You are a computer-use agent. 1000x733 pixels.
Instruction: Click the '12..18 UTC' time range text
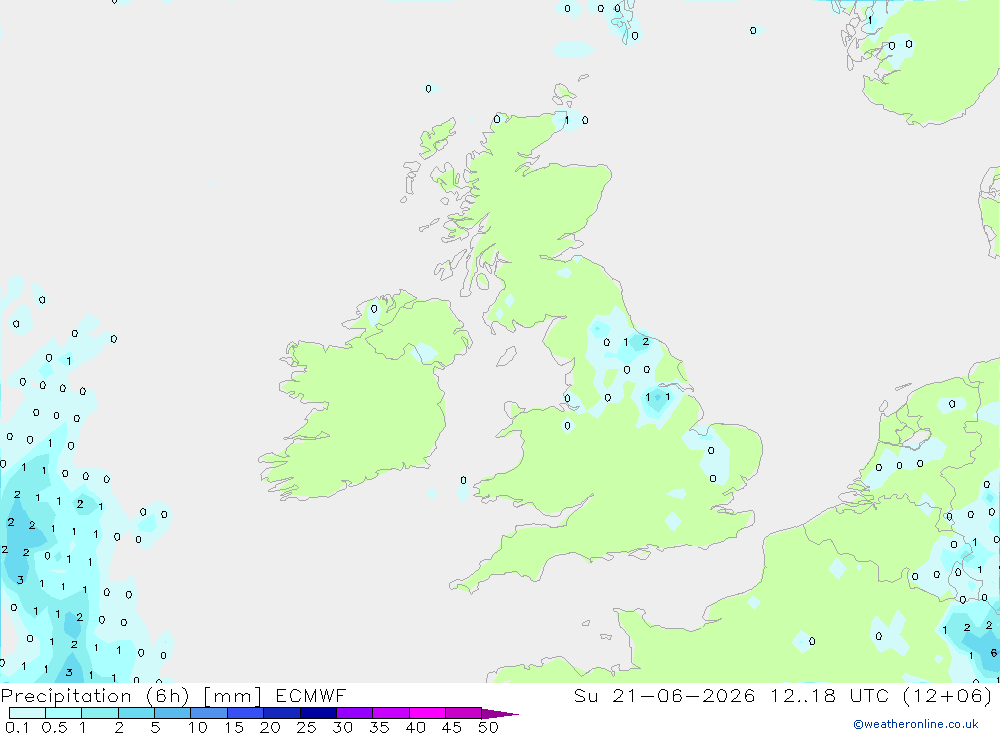point(828,695)
